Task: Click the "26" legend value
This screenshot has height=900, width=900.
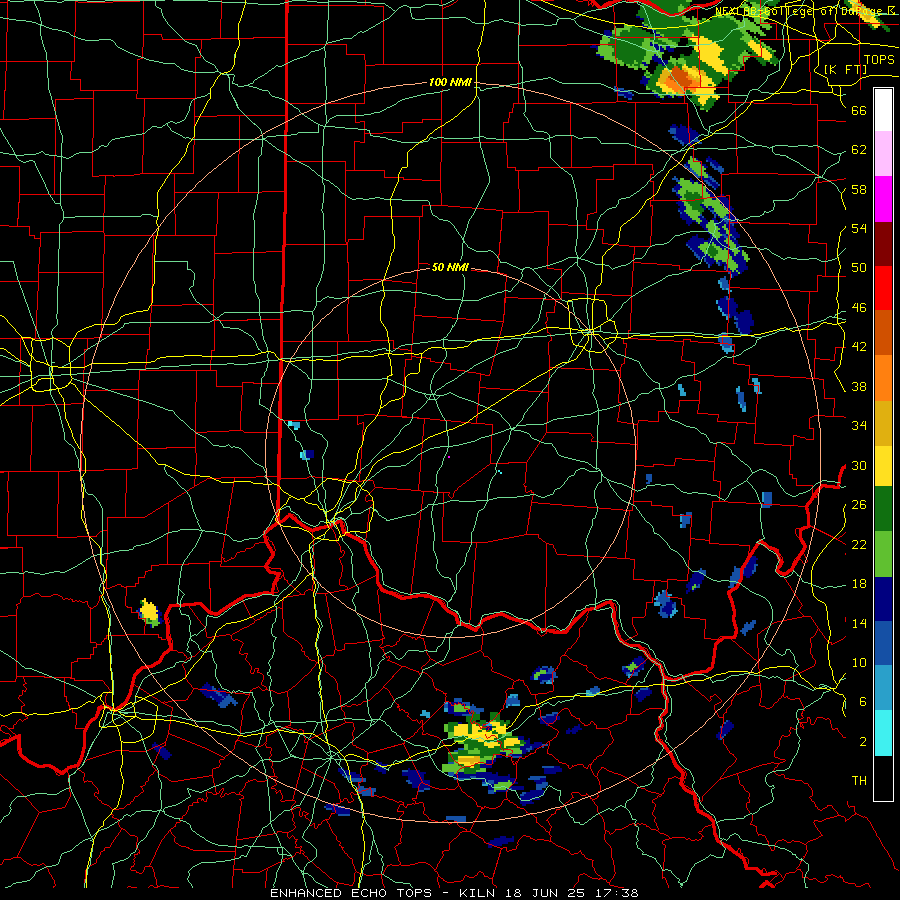Action: [859, 505]
